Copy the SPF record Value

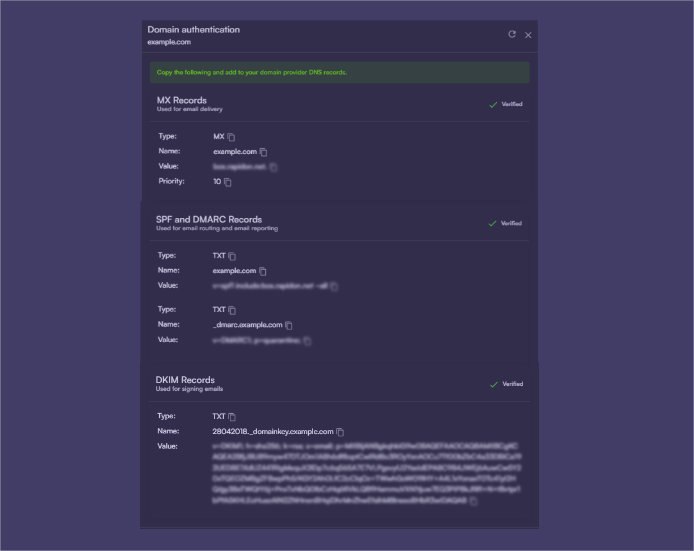[x=334, y=286]
